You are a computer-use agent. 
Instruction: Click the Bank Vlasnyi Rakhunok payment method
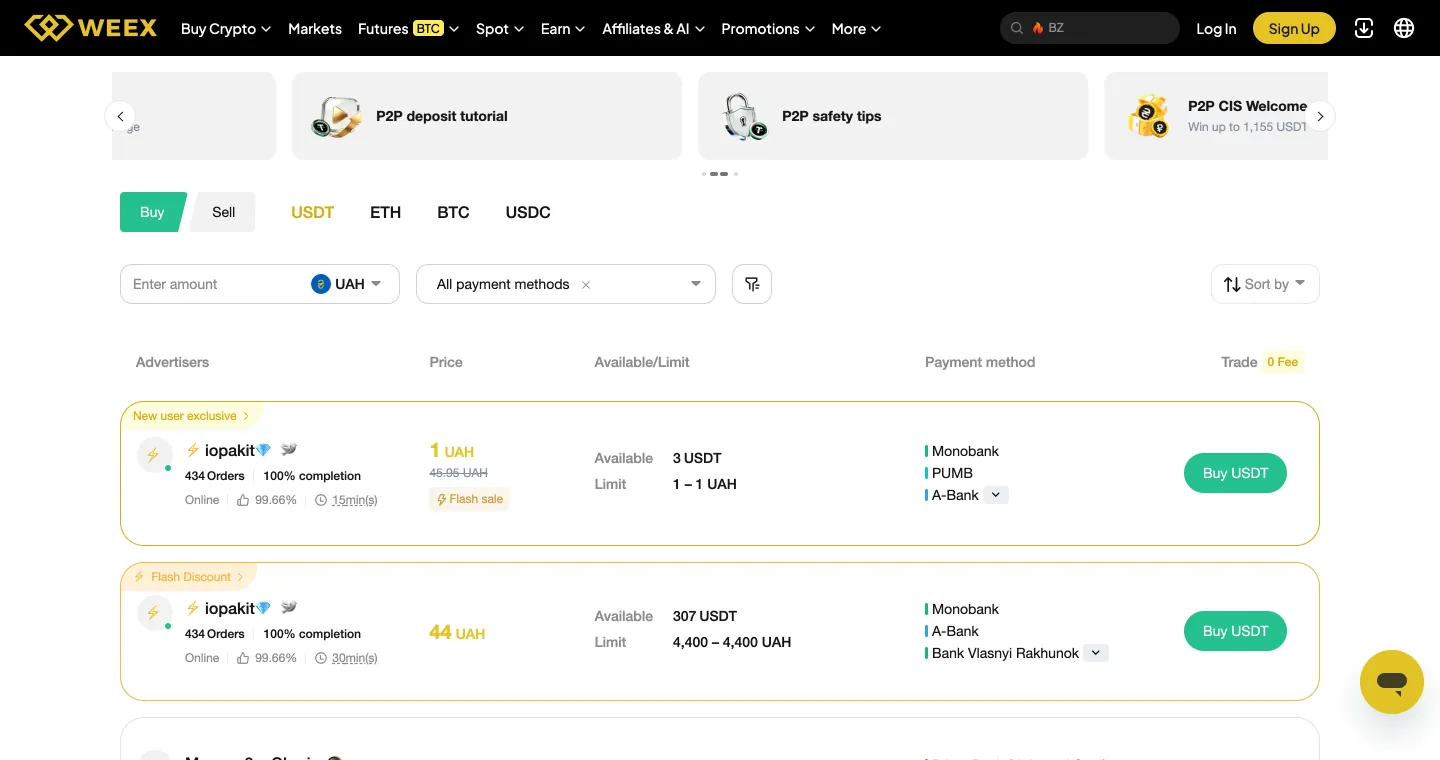(1005, 653)
